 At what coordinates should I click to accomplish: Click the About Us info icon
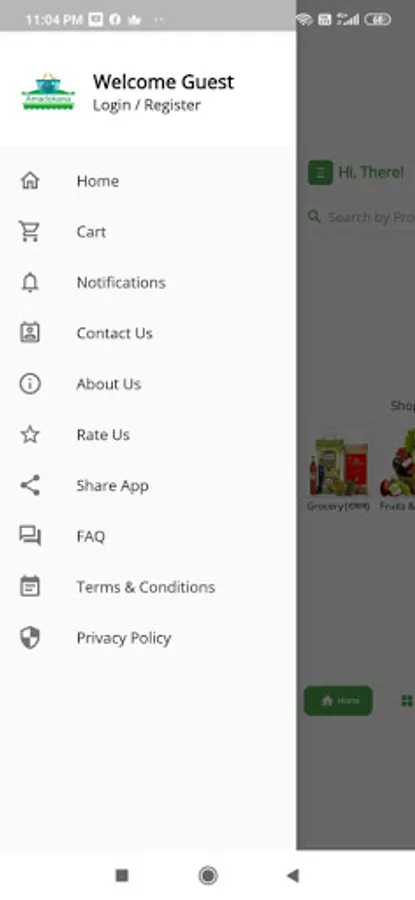[30, 383]
